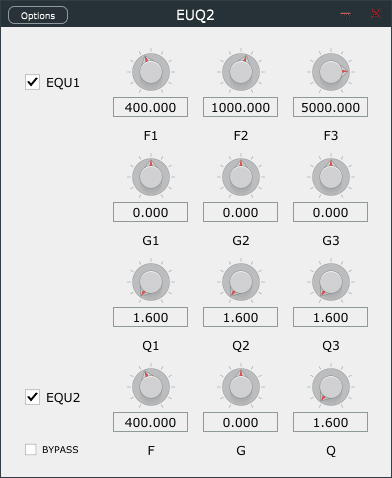Click the Q2 knob

click(x=241, y=282)
